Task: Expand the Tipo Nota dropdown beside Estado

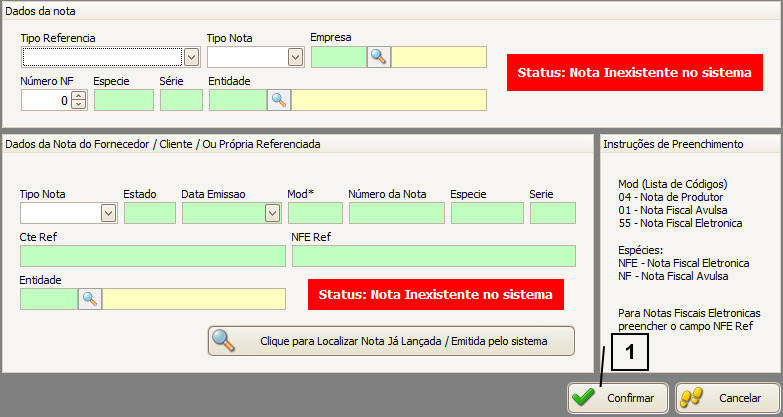Action: [108, 213]
